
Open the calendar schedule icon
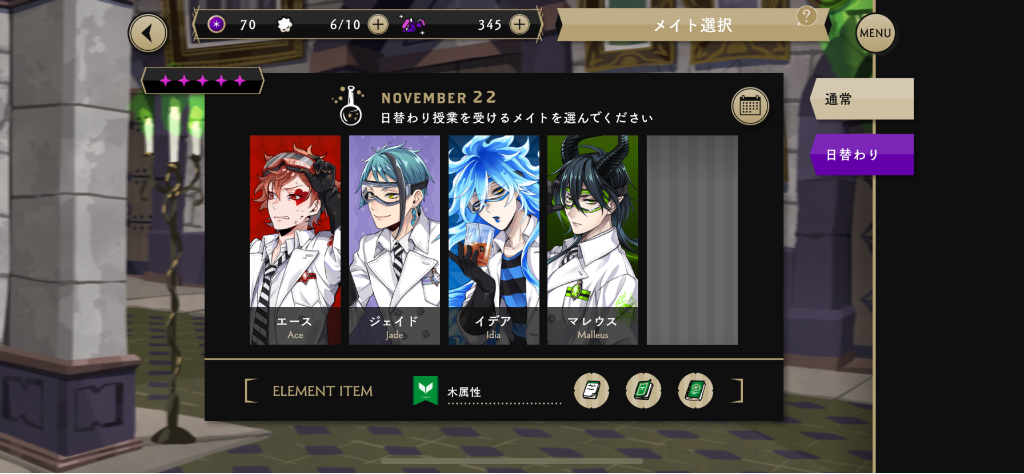(x=750, y=106)
